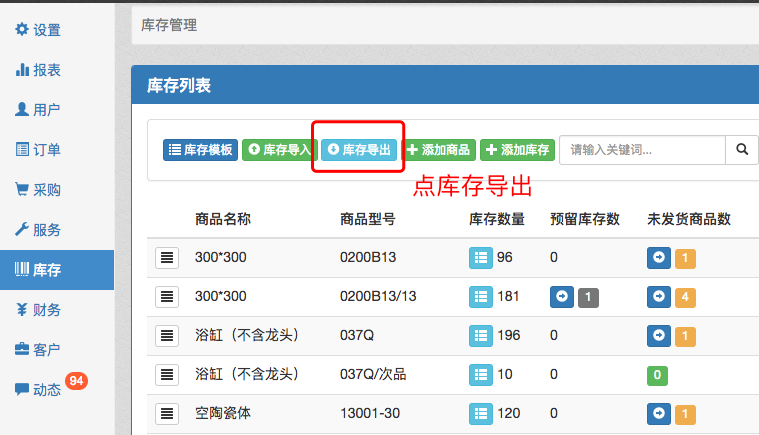Open the 设置 settings menu
Image resolution: width=759 pixels, height=435 pixels.
pyautogui.click(x=38, y=30)
